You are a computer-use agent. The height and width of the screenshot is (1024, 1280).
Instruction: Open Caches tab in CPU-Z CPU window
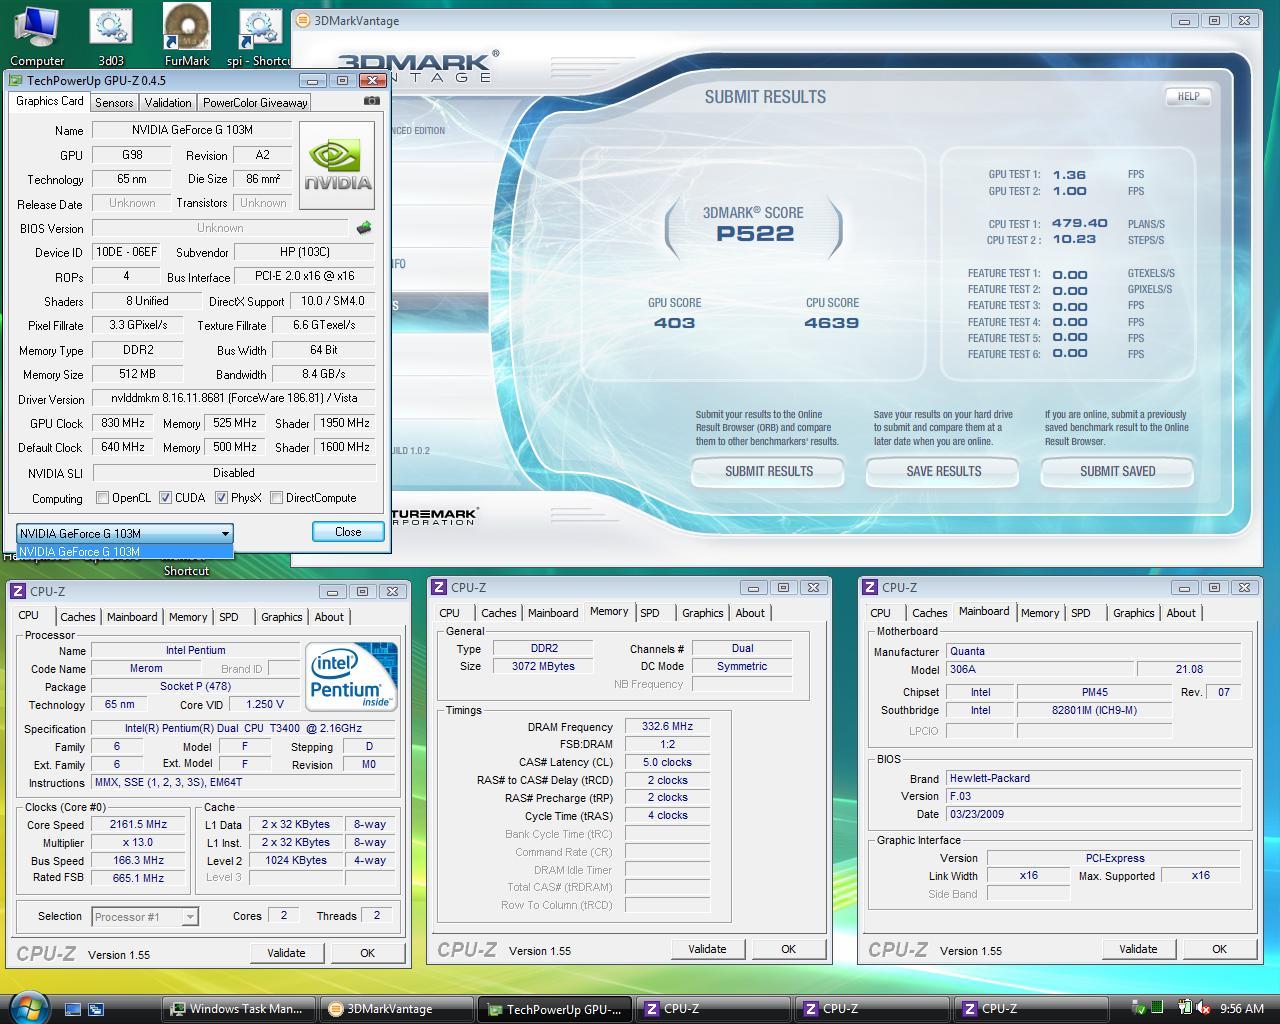[x=77, y=617]
